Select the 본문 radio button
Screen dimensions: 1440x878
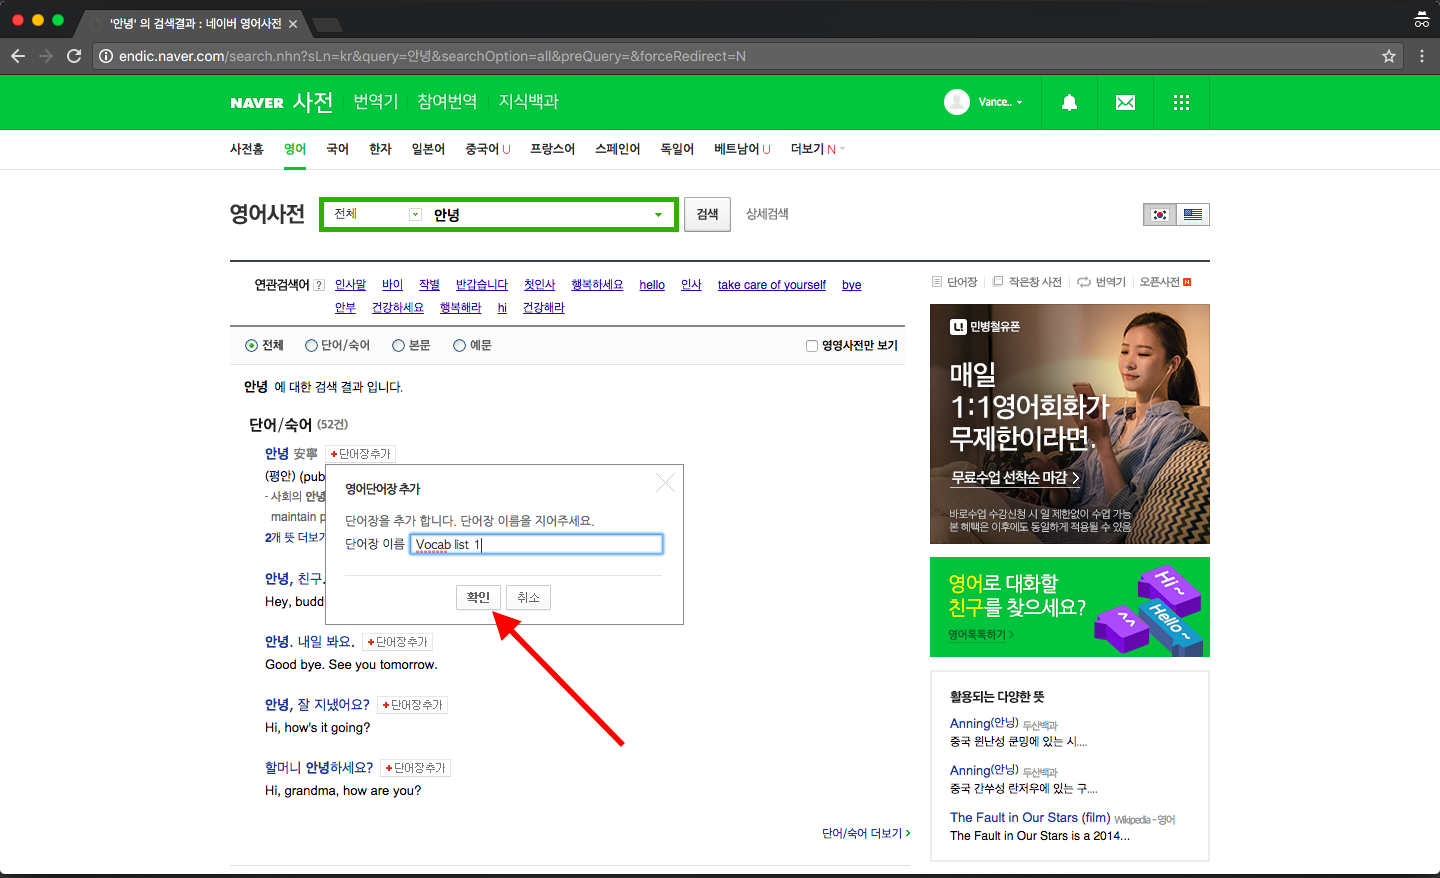[398, 346]
